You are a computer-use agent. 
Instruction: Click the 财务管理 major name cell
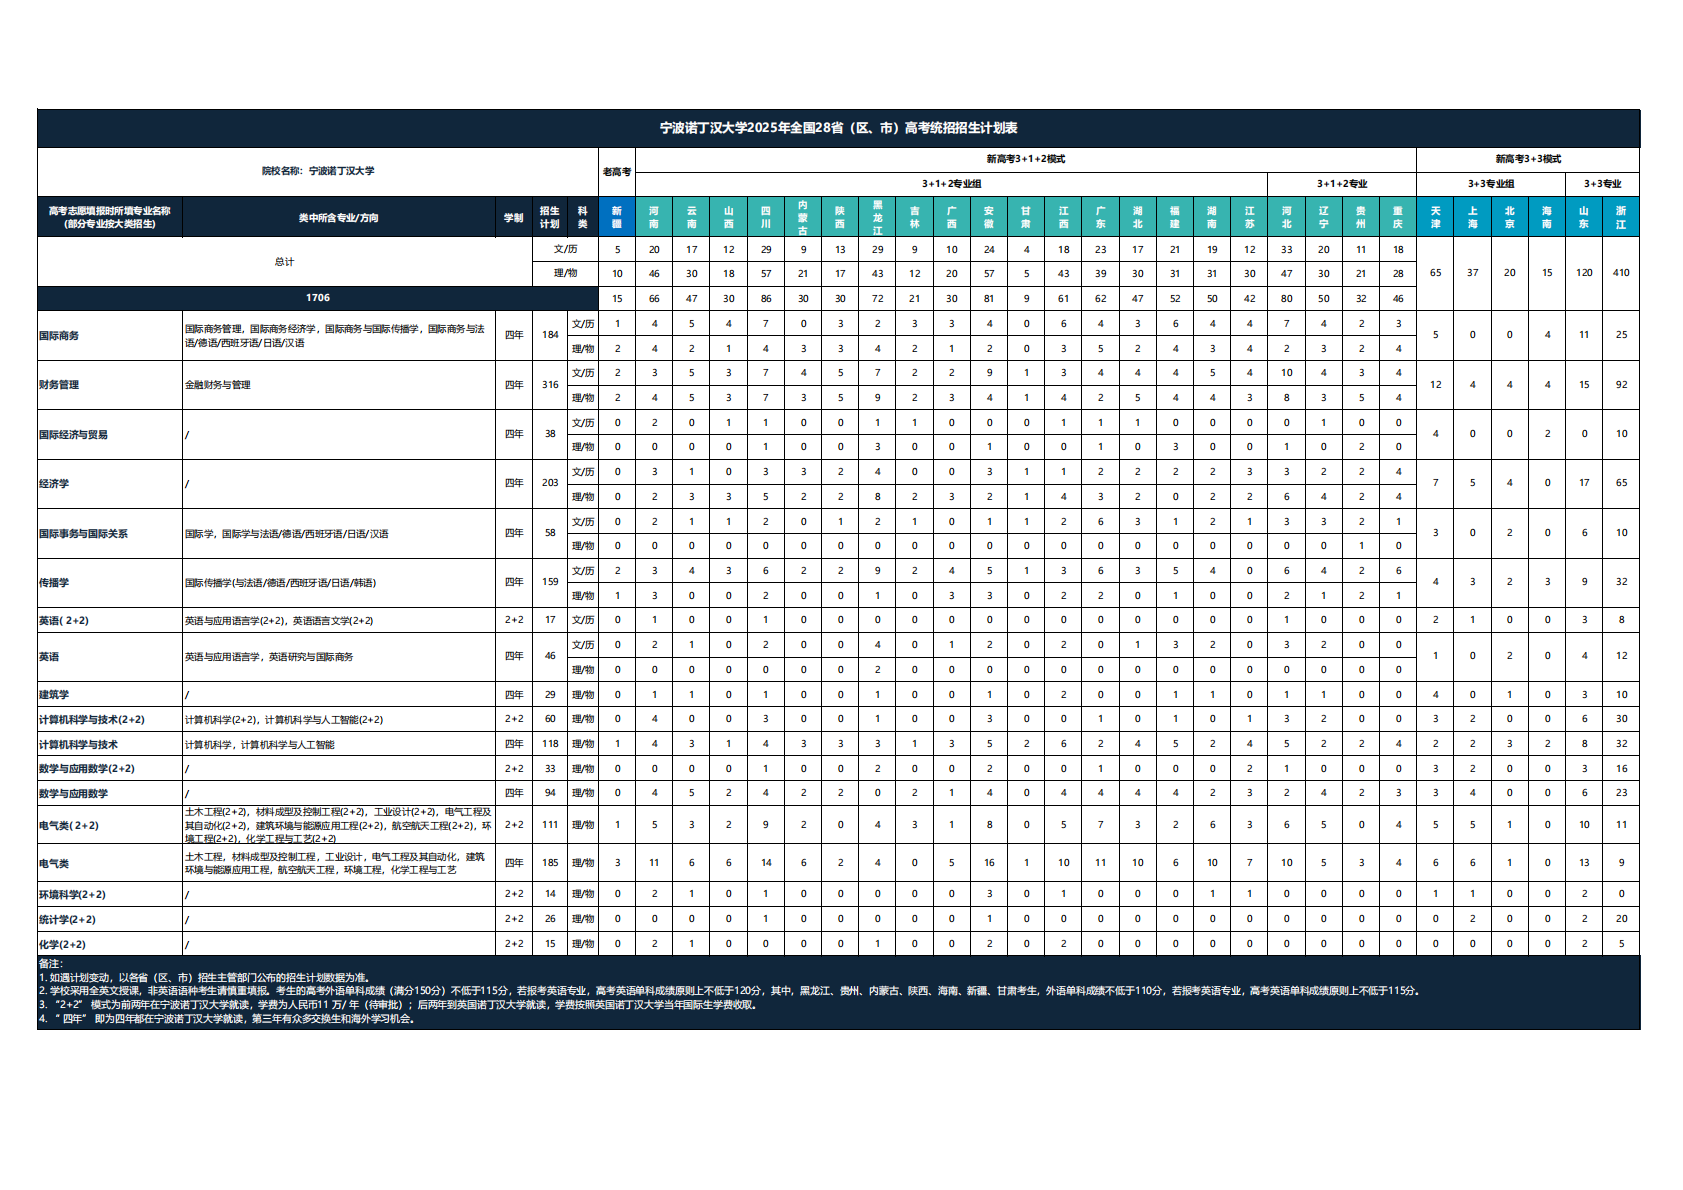click(60, 385)
